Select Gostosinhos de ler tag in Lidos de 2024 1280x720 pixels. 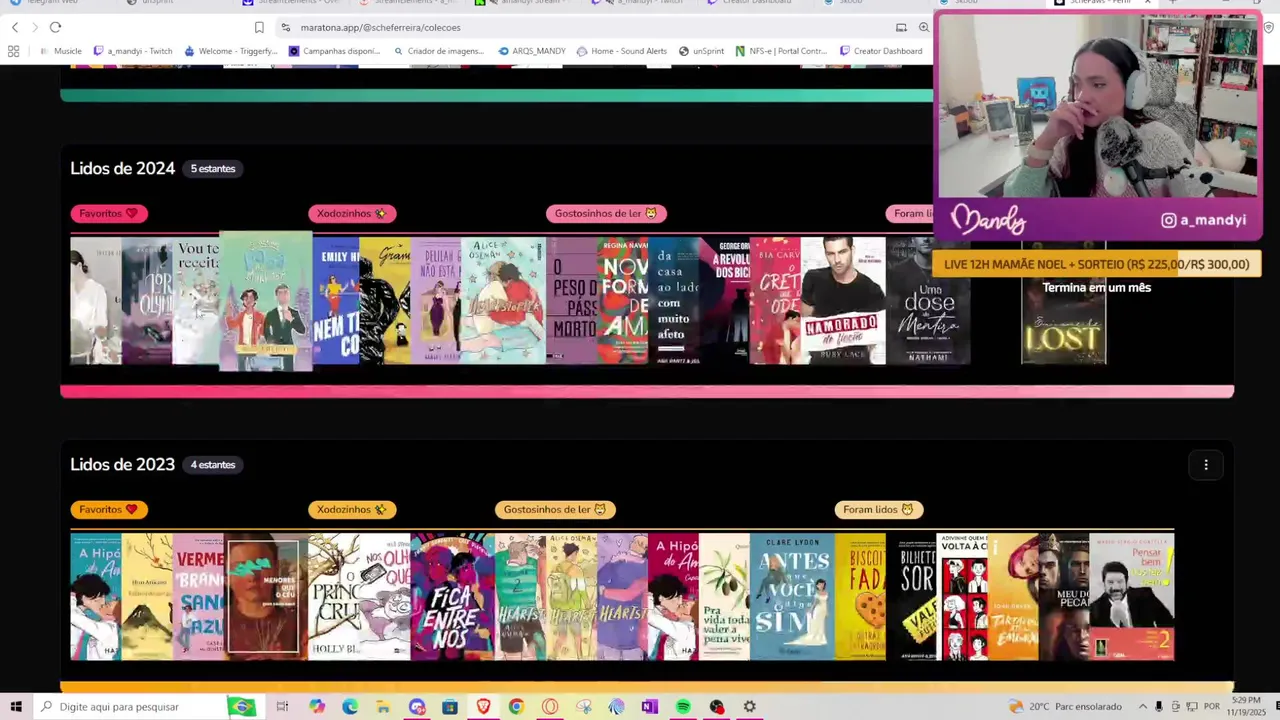pyautogui.click(x=606, y=213)
